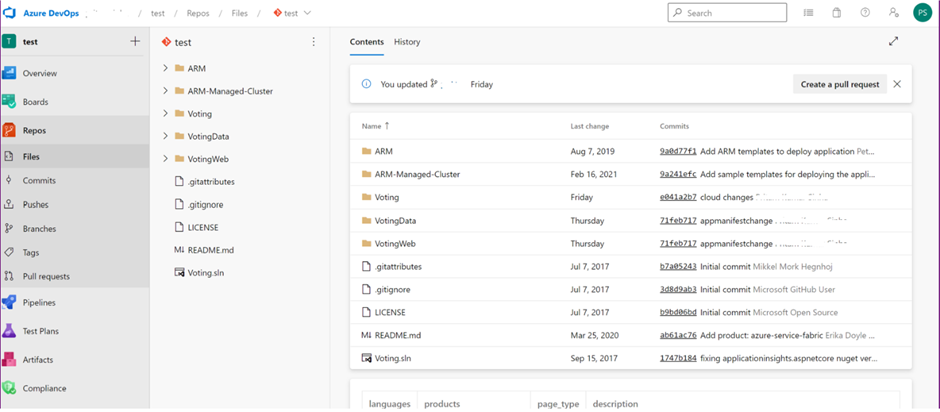Viewport: 940px width, 412px height.
Task: Open VotingData folder in file table
Action: tap(395, 221)
